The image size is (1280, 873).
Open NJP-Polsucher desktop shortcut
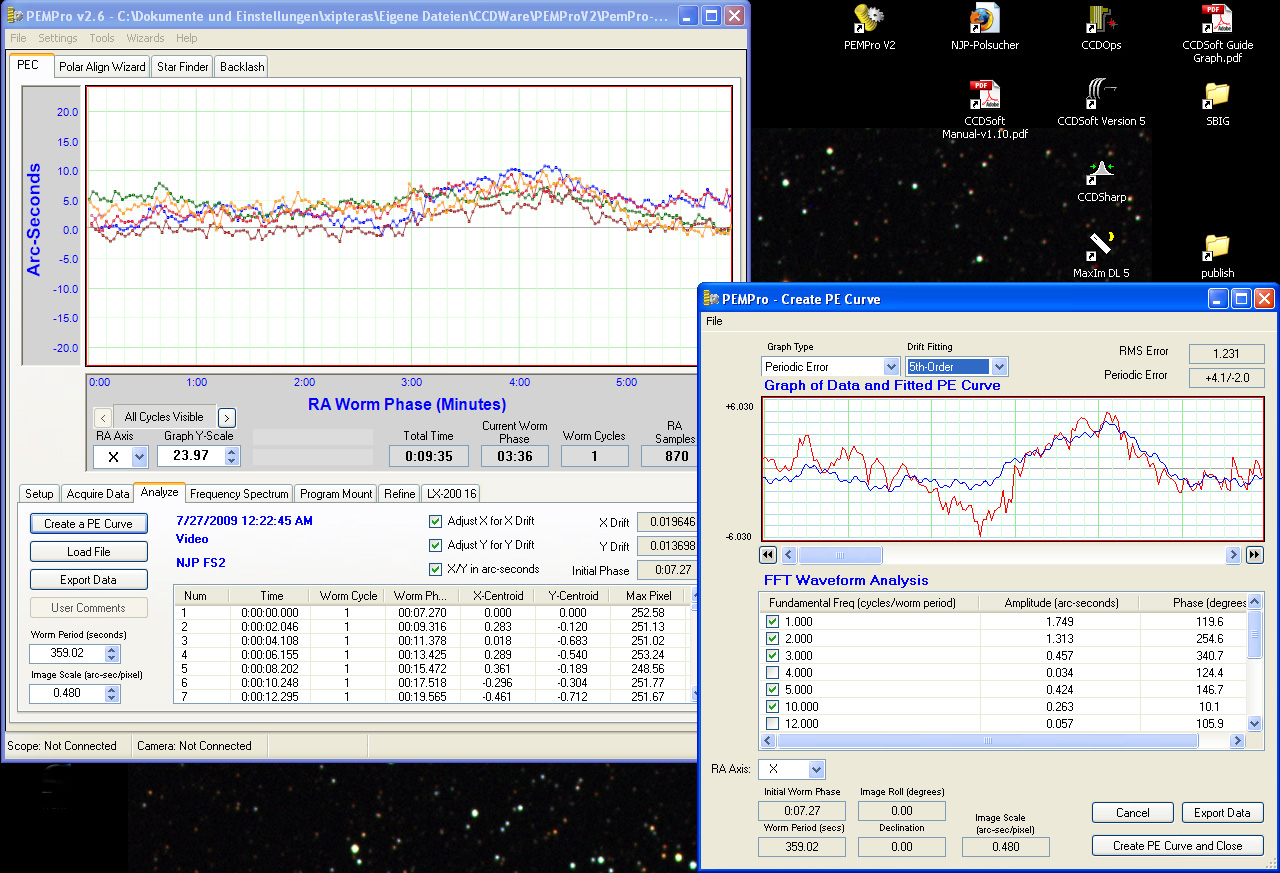[984, 20]
